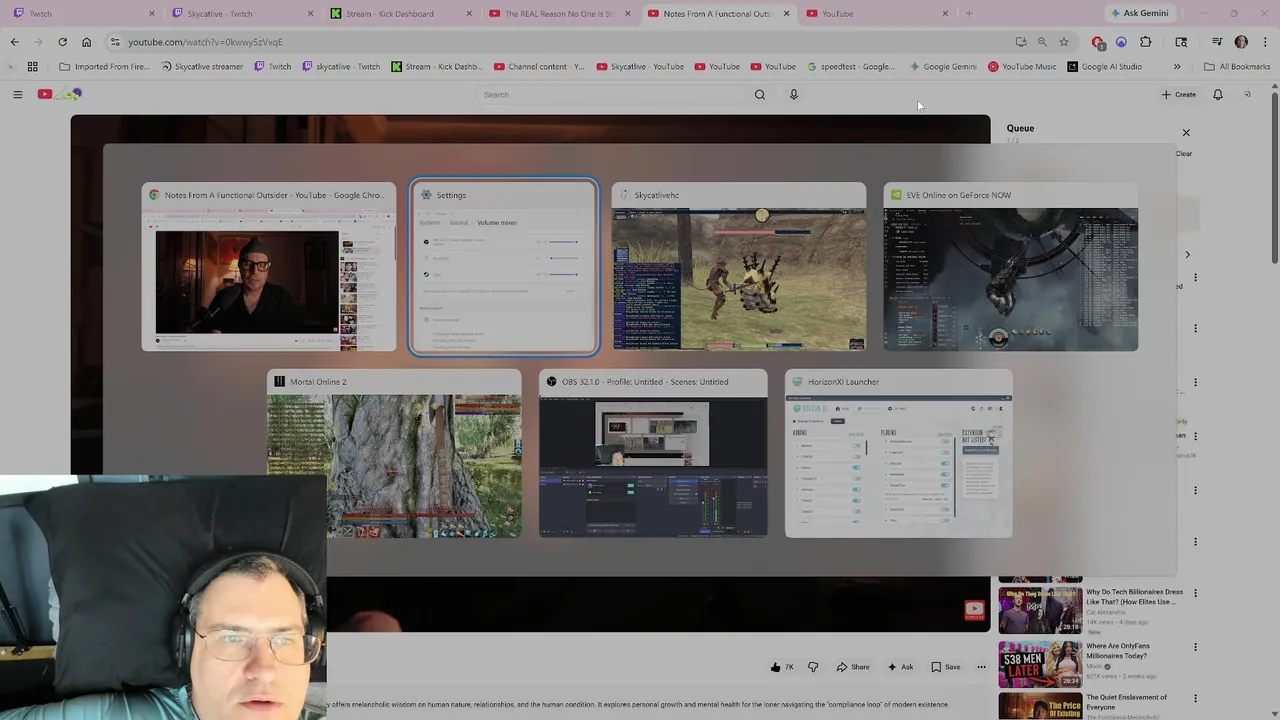This screenshot has height=720, width=1280.
Task: Go back with Chrome back arrow
Action: tap(15, 42)
